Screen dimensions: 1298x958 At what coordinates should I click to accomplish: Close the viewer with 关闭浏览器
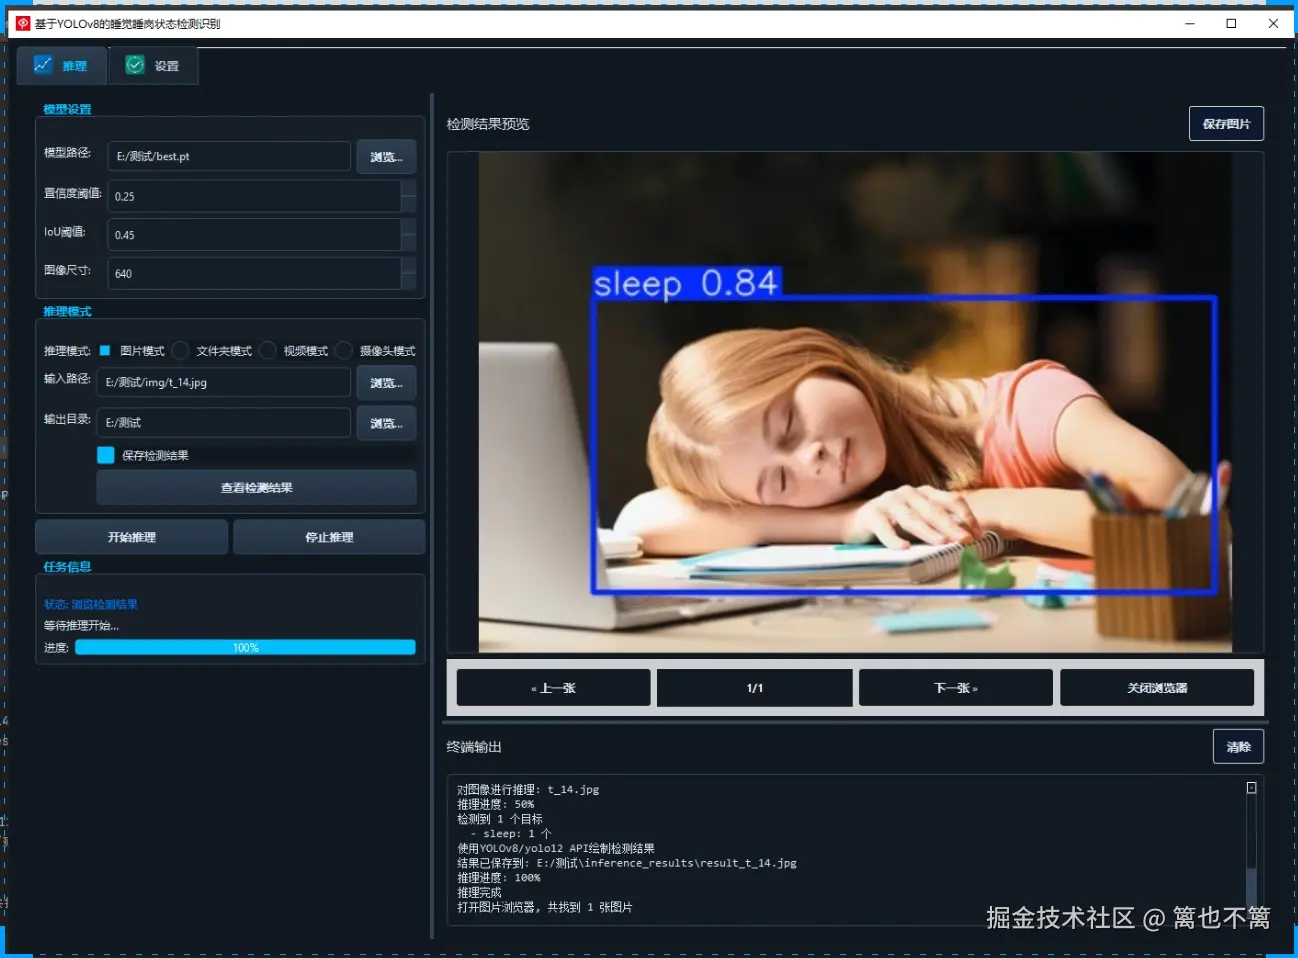pyautogui.click(x=1157, y=688)
